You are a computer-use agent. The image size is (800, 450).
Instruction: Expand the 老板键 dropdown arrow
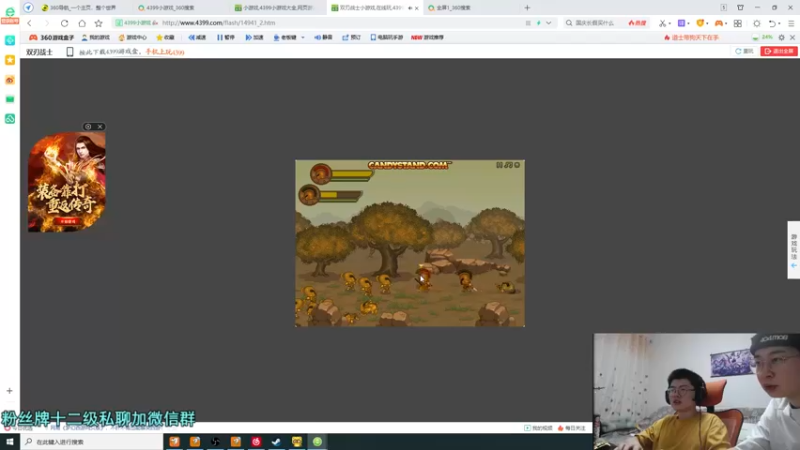pyautogui.click(x=303, y=37)
